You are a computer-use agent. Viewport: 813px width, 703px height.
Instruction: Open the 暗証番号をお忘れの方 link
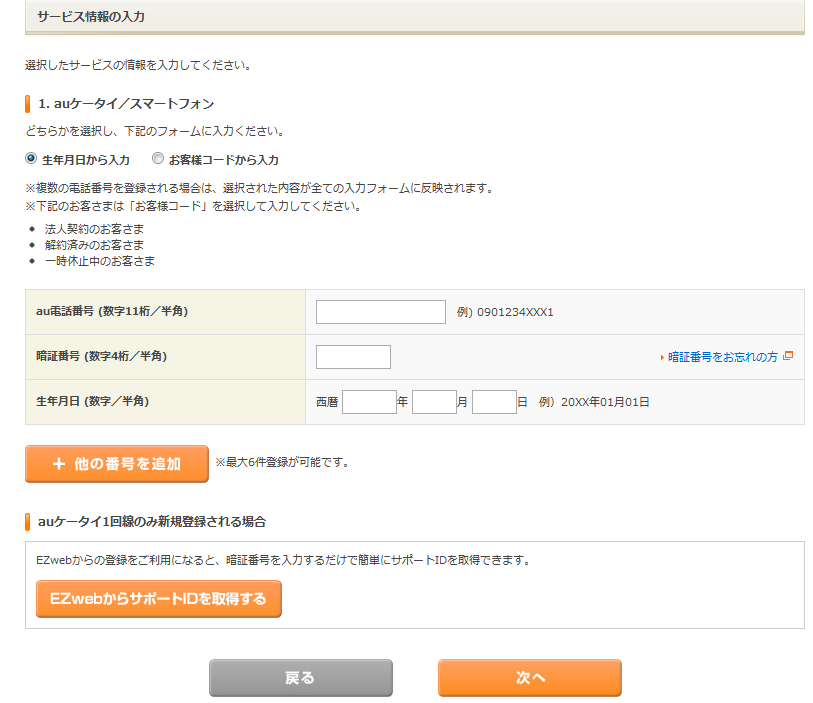coord(722,357)
